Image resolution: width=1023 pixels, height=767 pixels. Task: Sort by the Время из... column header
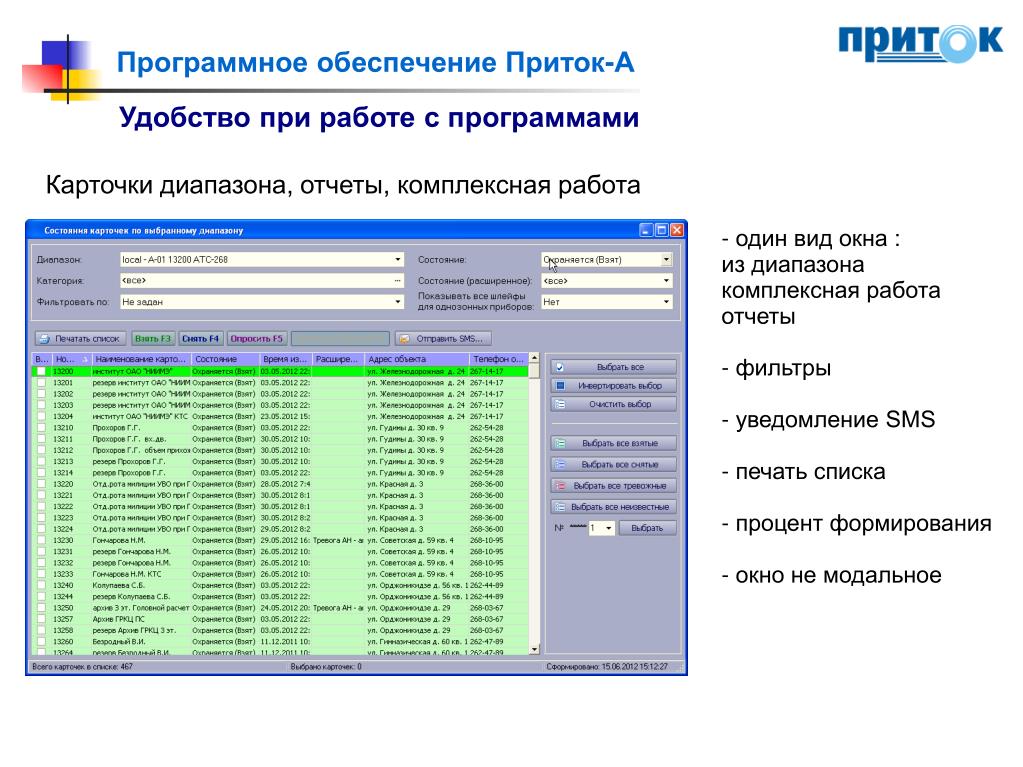(285, 359)
